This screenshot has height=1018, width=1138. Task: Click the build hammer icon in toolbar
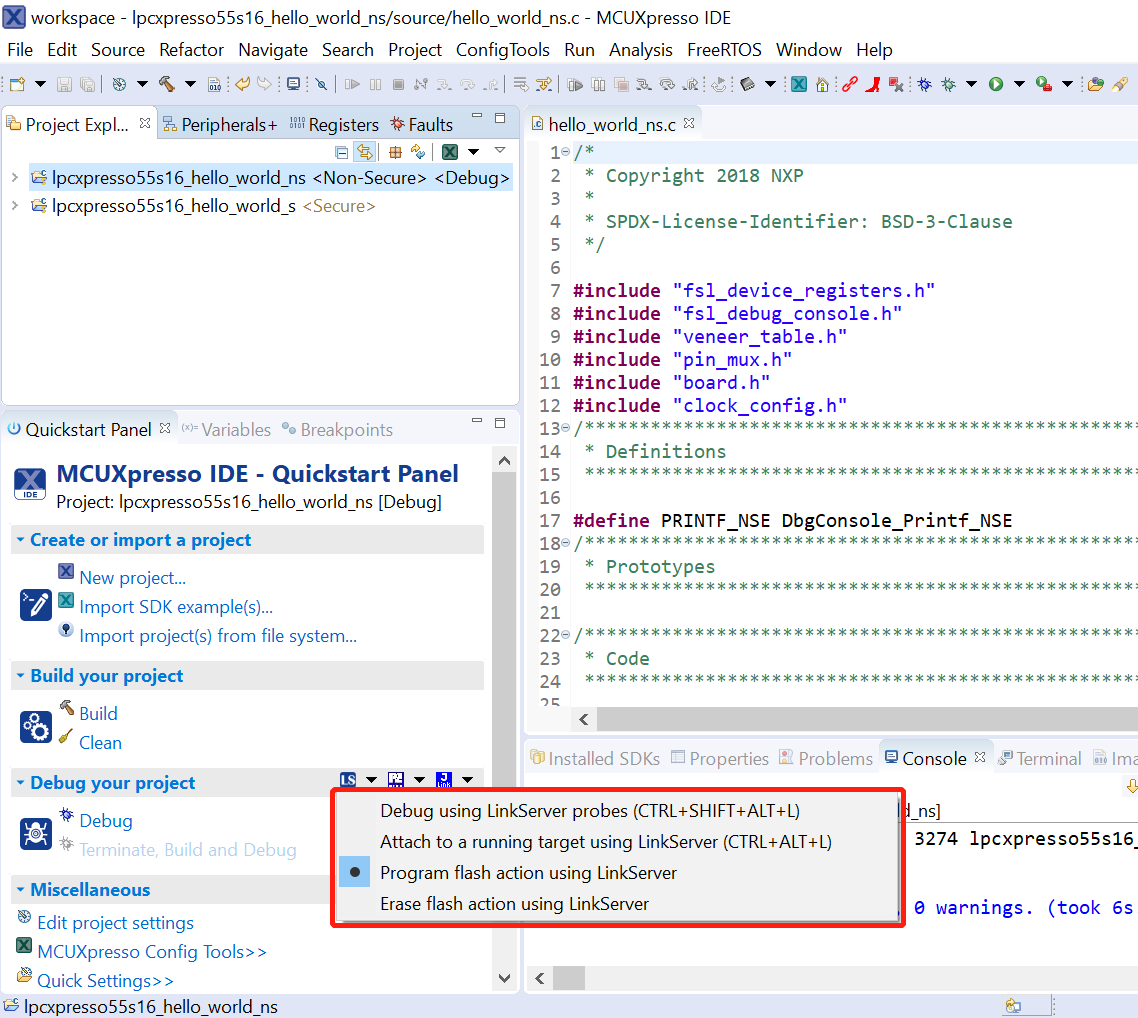pyautogui.click(x=166, y=85)
